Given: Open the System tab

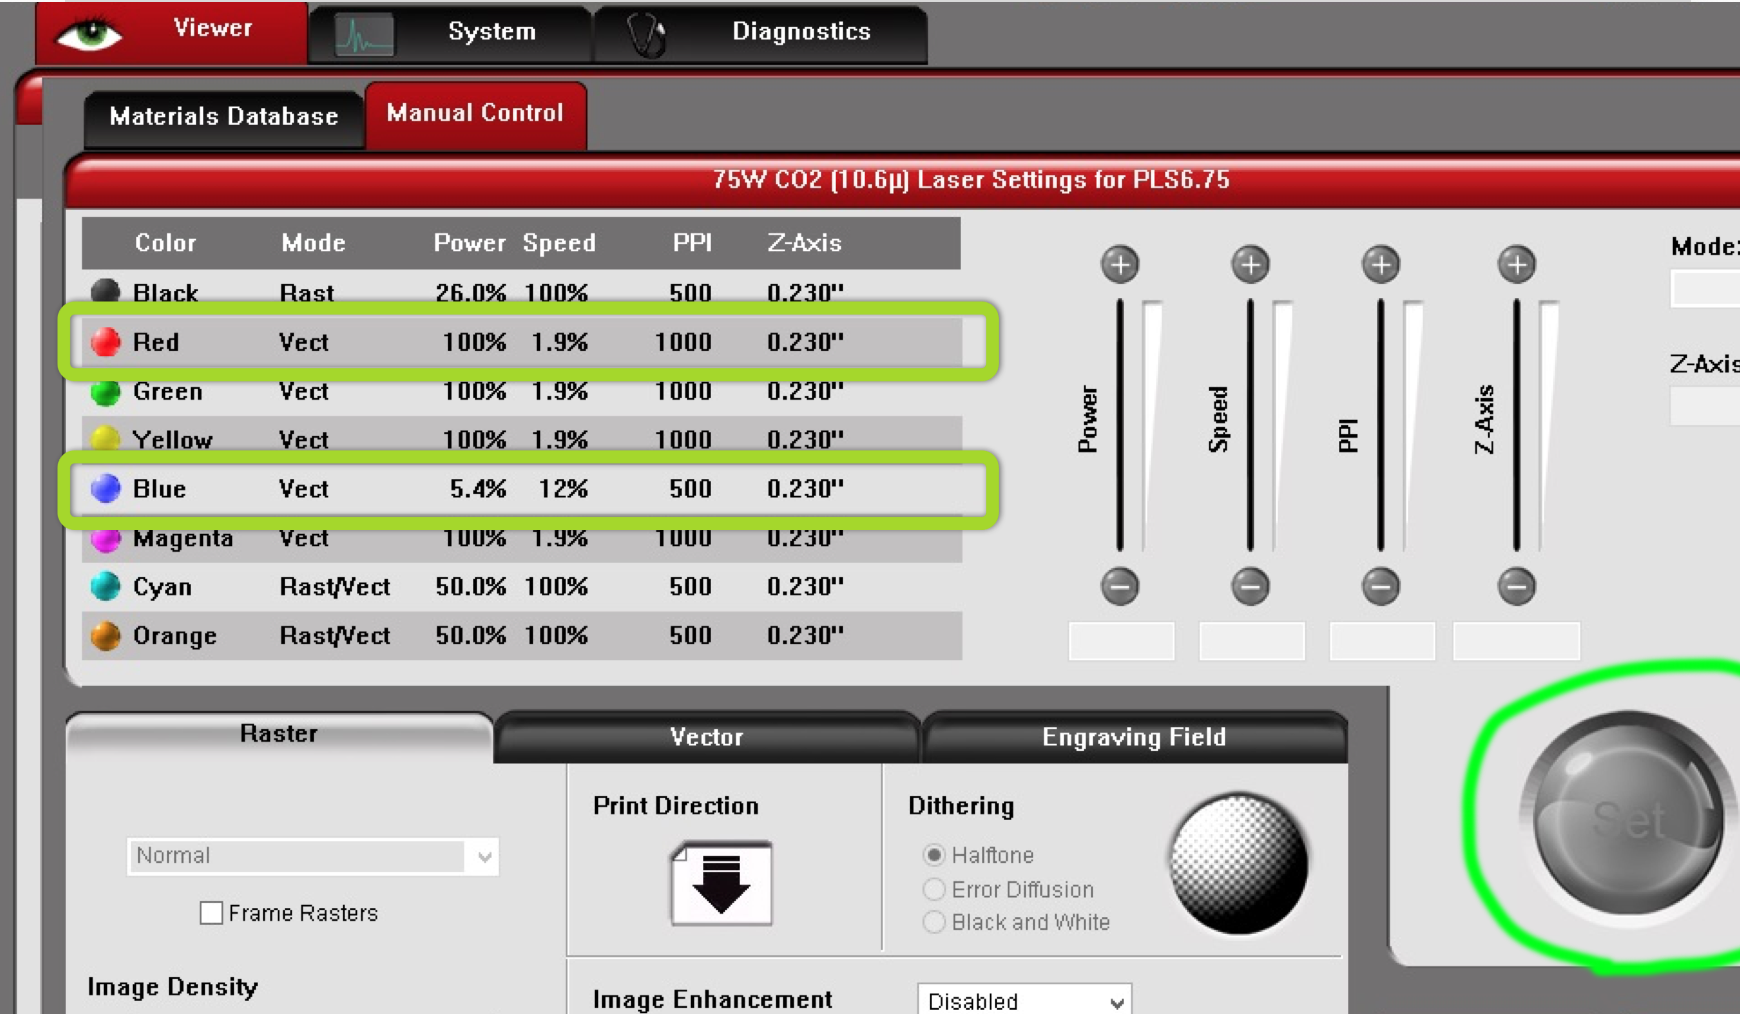Looking at the screenshot, I should click(490, 32).
